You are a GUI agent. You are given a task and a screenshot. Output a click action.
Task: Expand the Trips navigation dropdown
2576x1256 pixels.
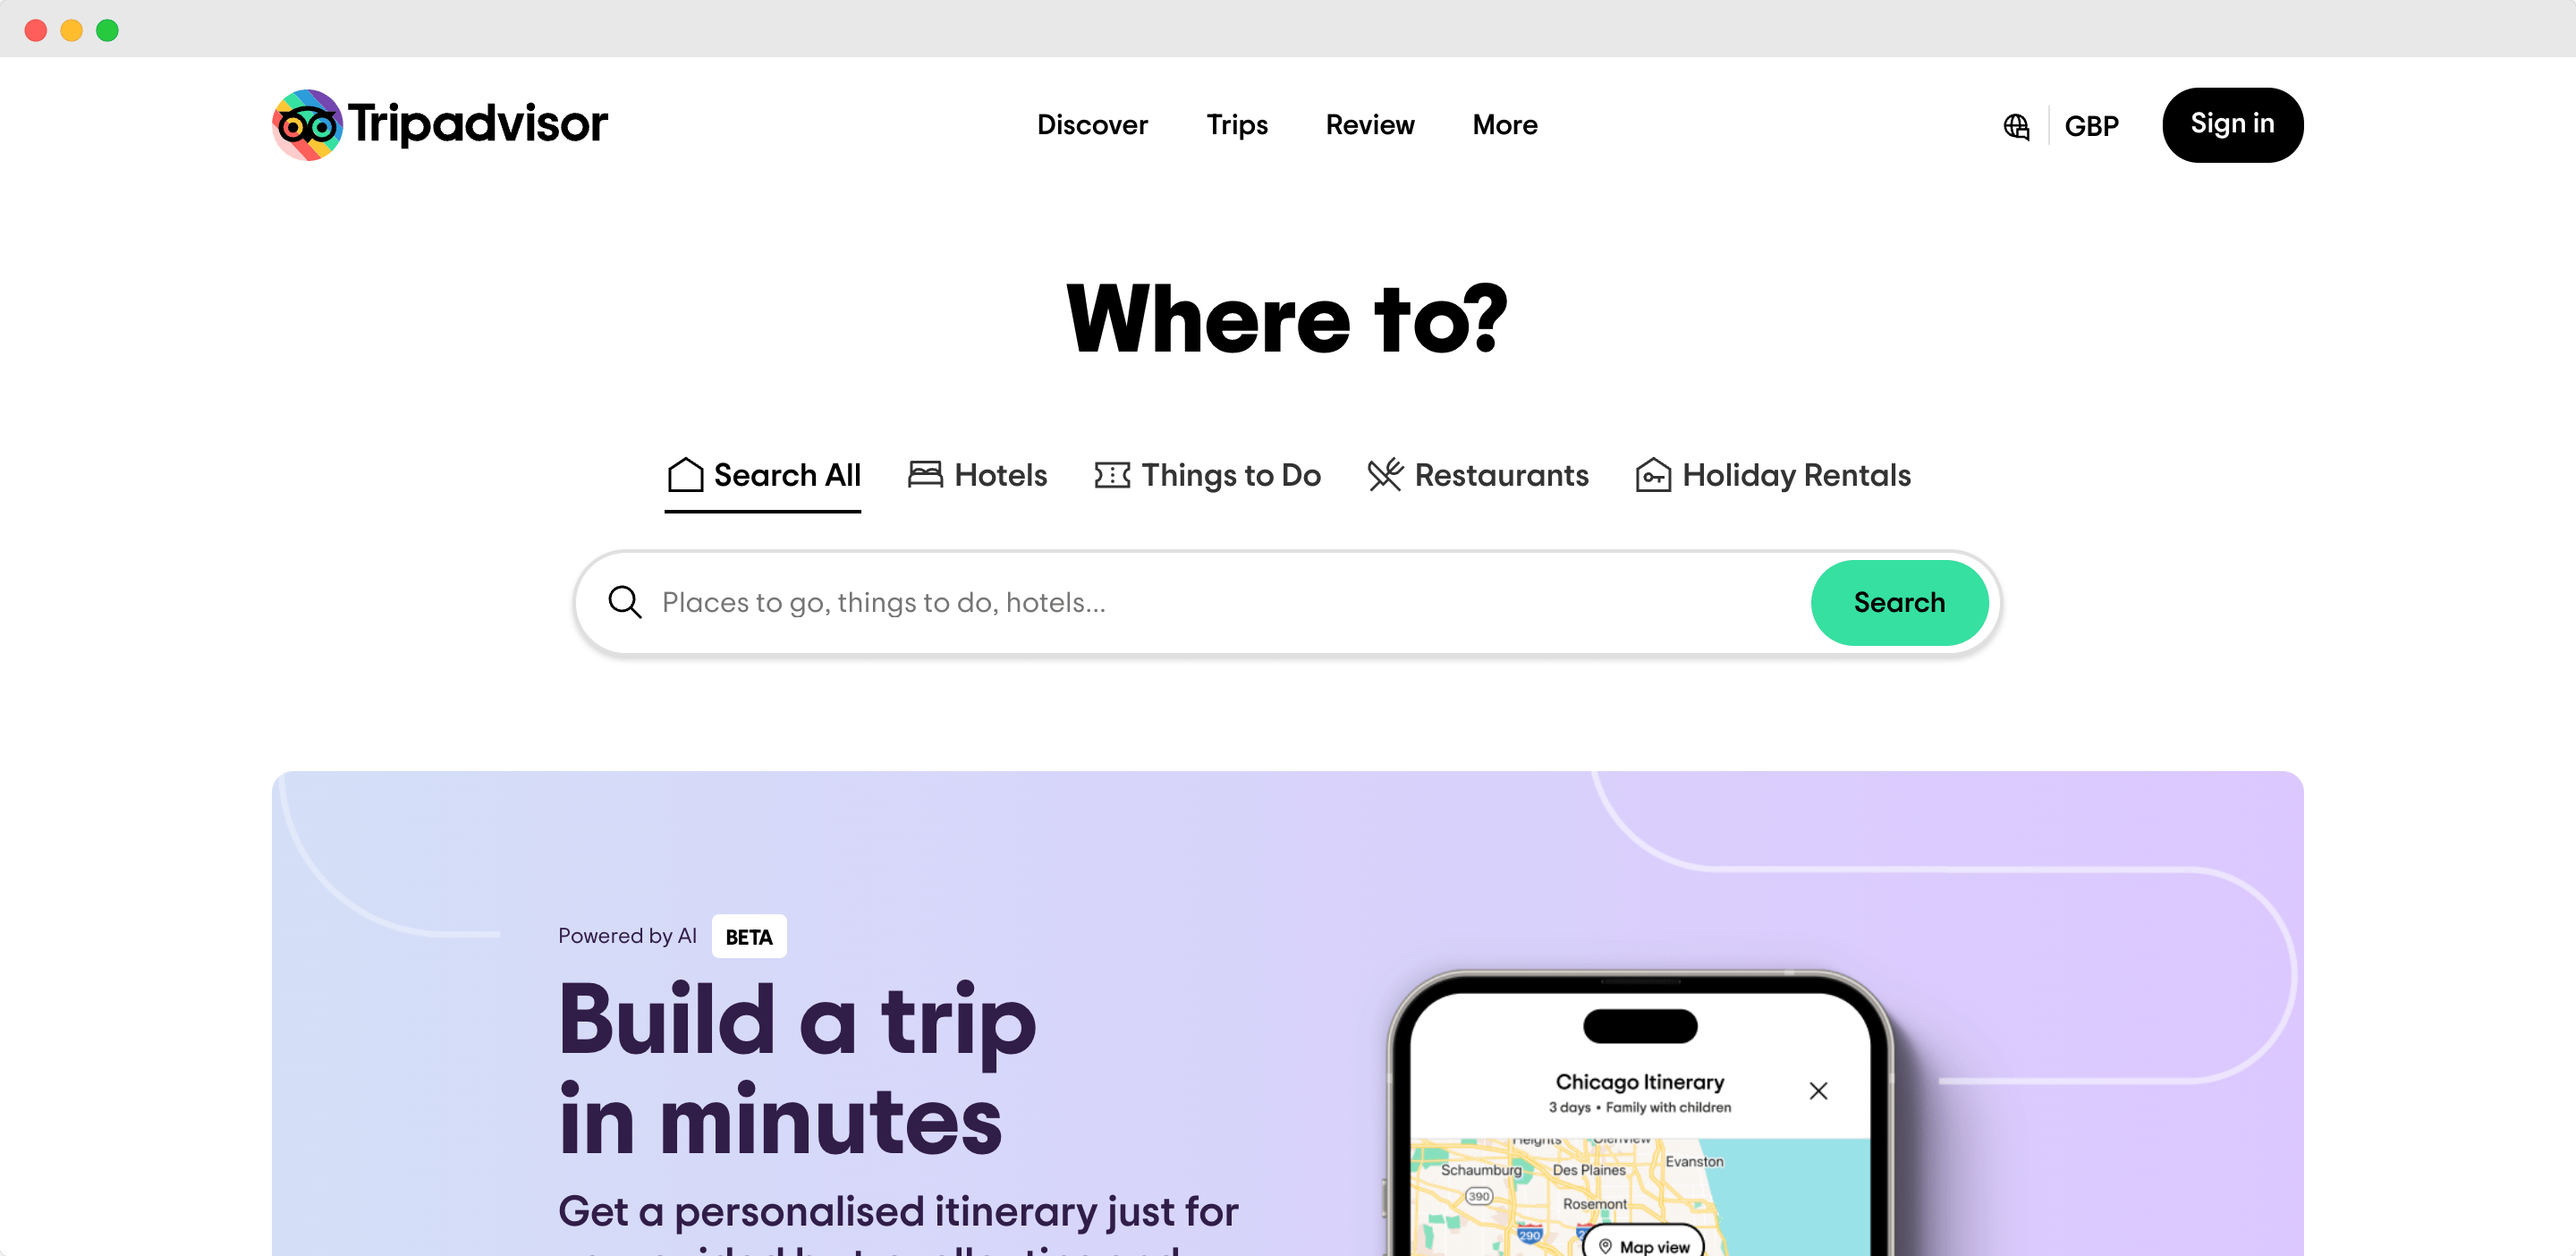(1237, 123)
